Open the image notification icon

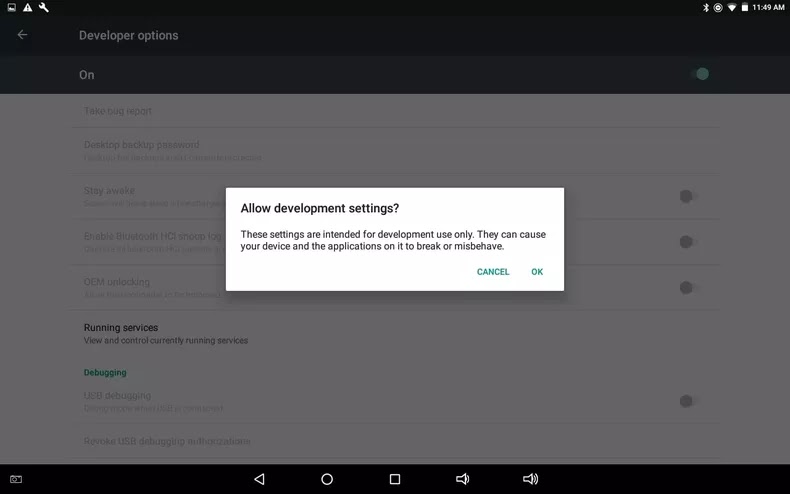click(12, 8)
